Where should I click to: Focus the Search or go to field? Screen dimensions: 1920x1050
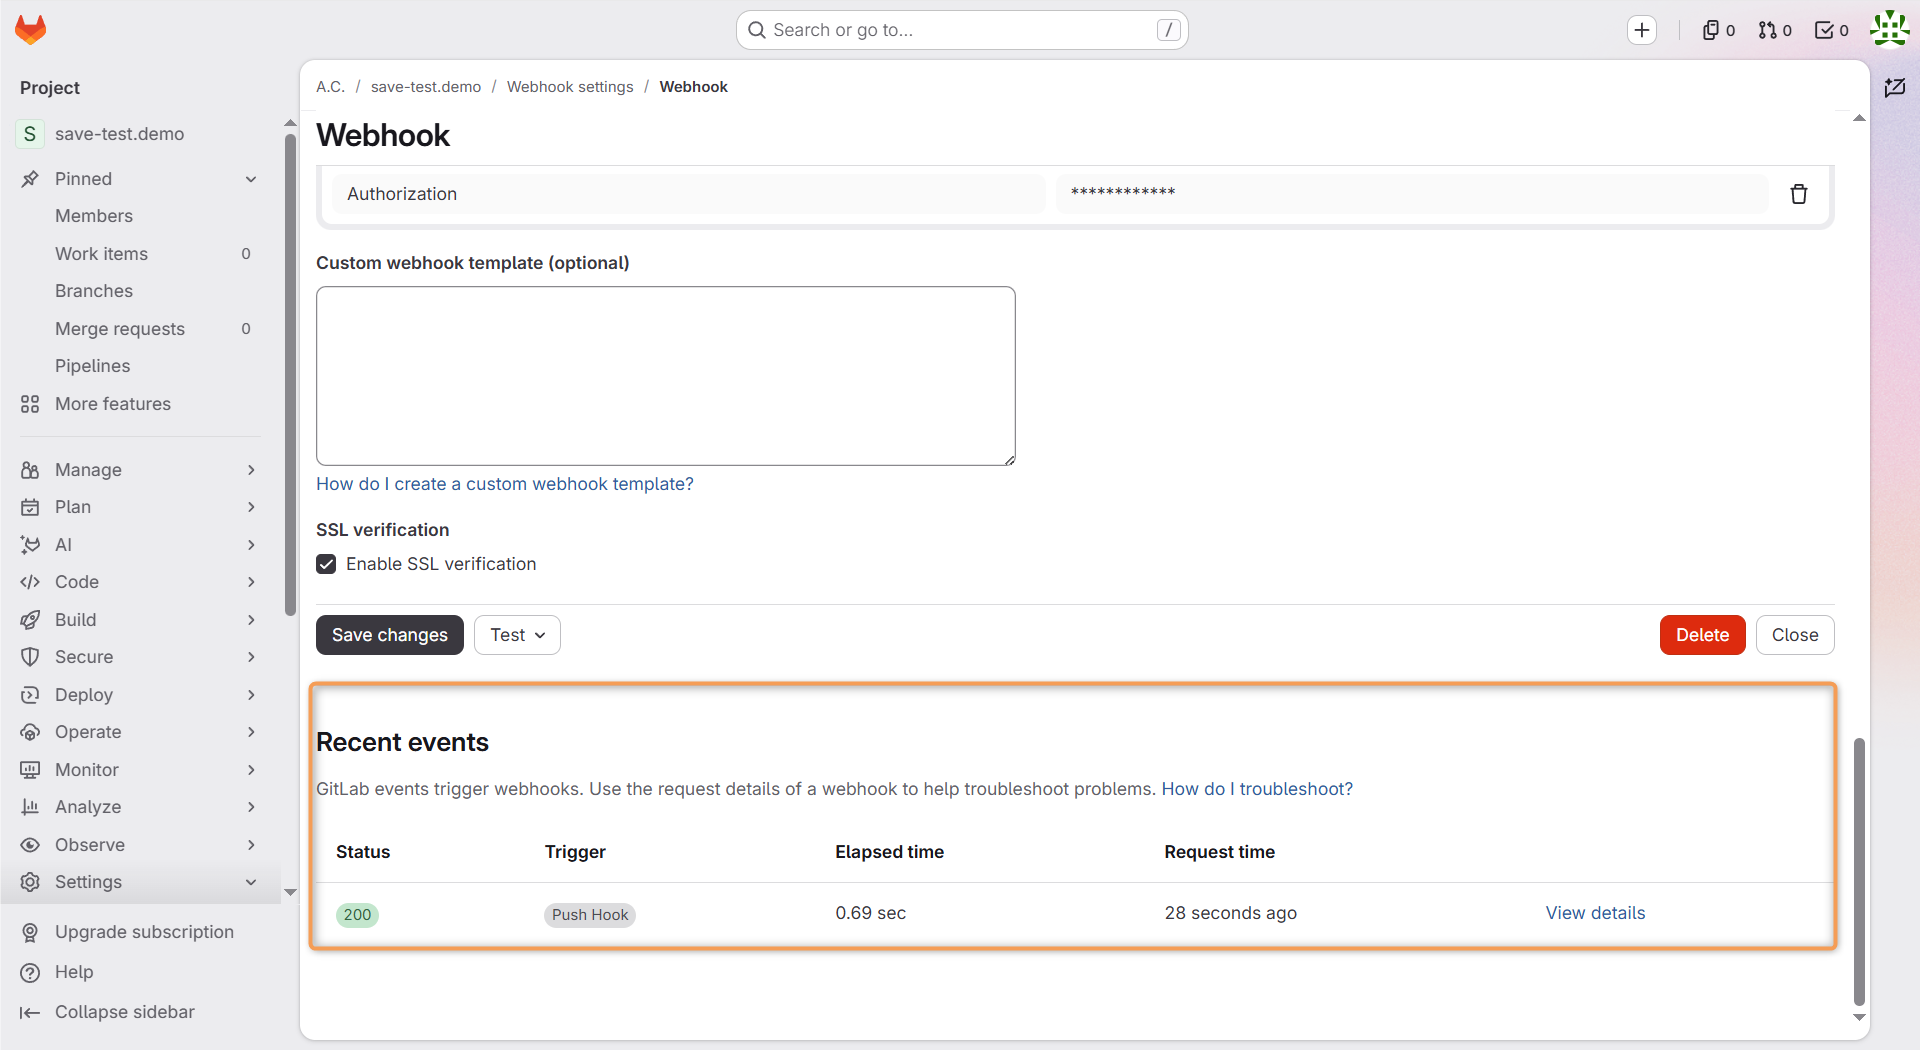(962, 30)
